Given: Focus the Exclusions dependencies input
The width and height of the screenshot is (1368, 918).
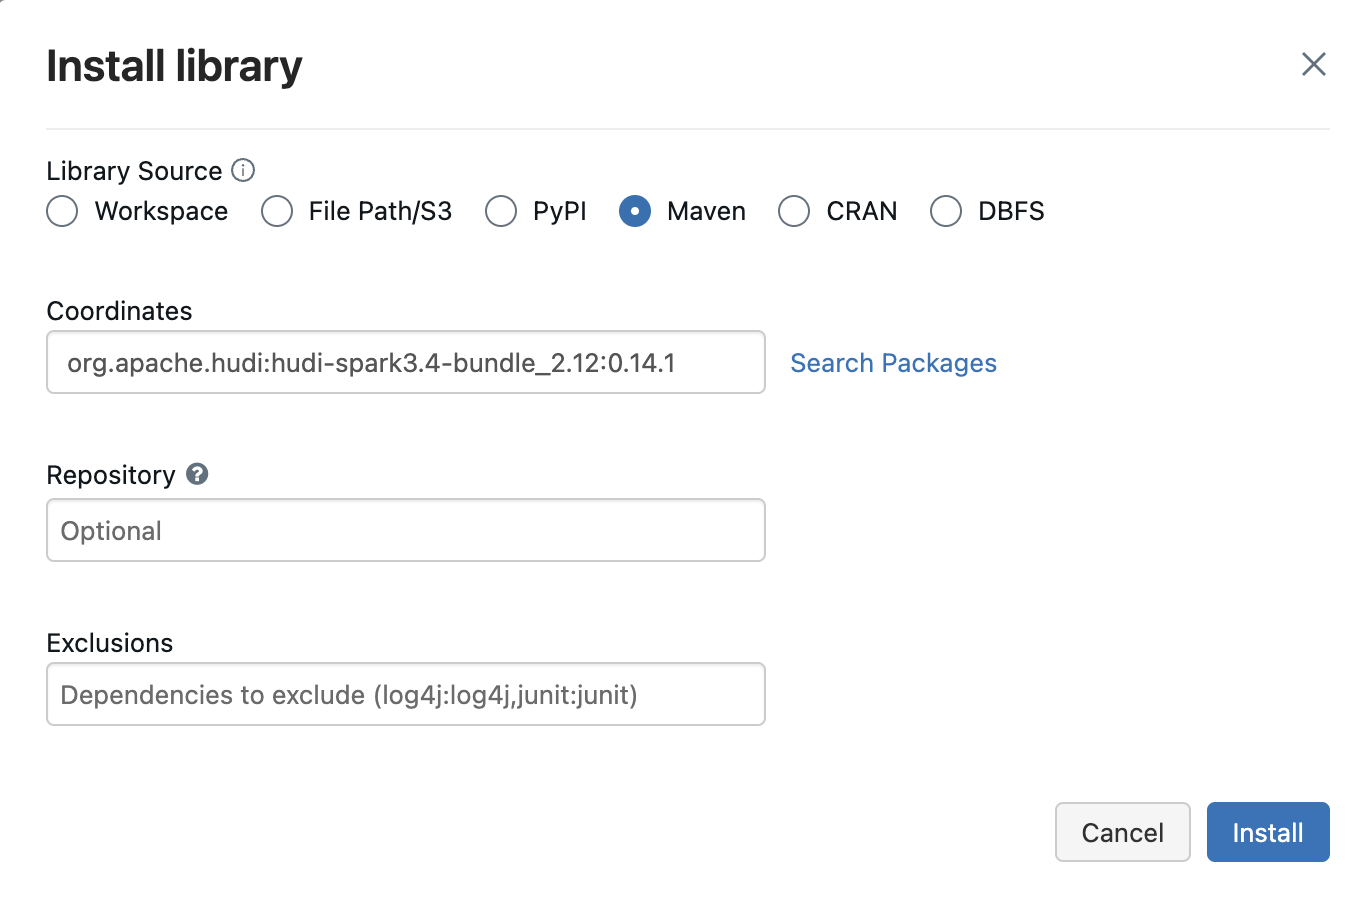Looking at the screenshot, I should pos(406,694).
